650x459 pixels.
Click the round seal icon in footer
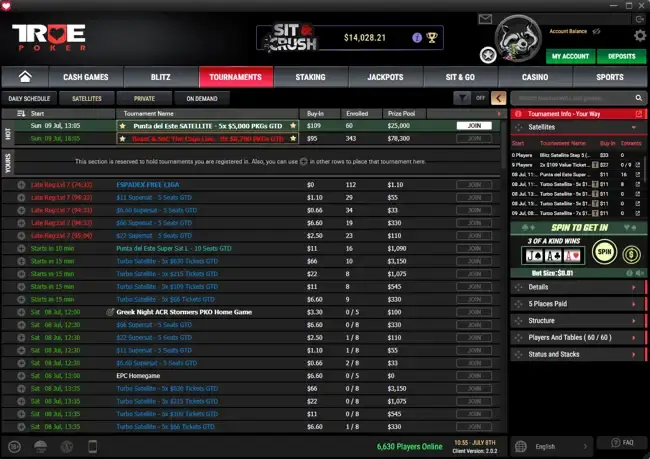[x=67, y=447]
